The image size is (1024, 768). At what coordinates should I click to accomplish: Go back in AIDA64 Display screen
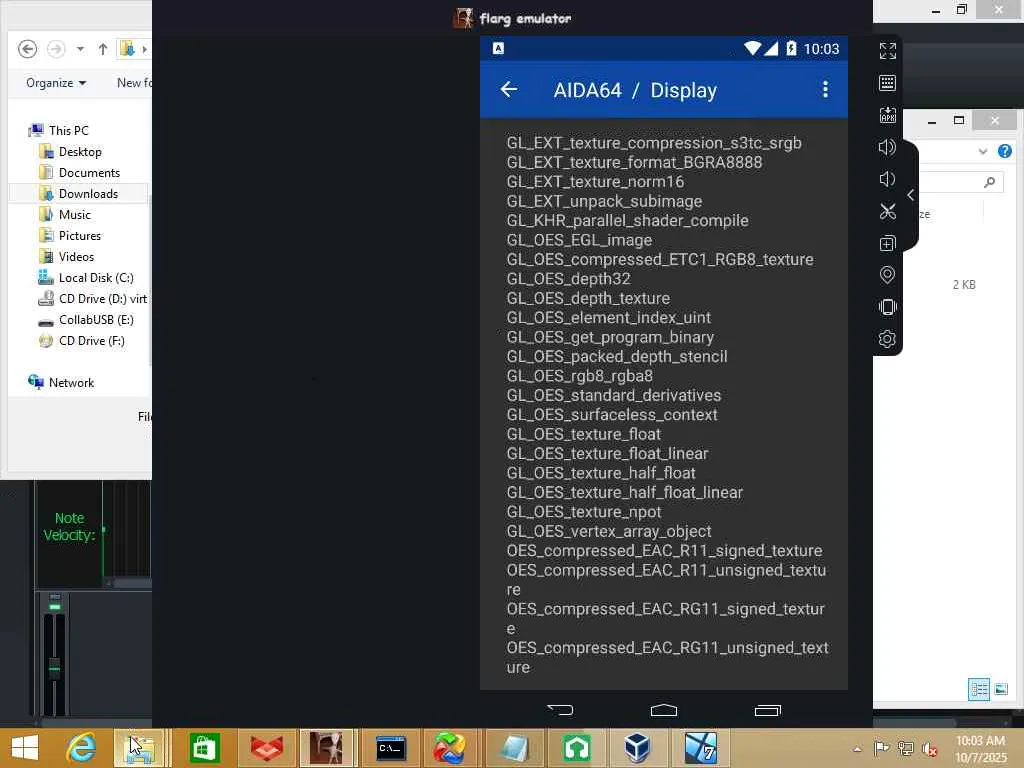pos(509,89)
